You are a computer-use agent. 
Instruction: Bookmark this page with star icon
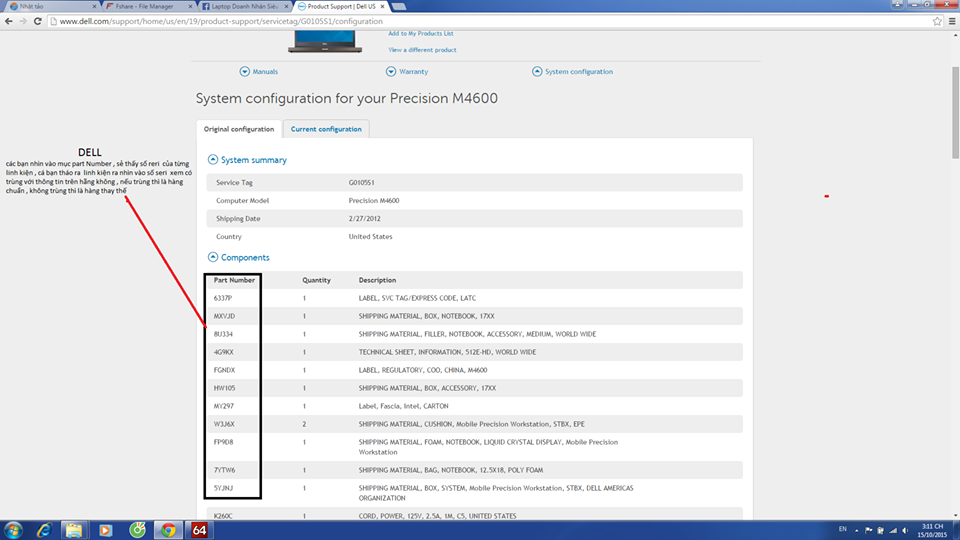tap(937, 21)
